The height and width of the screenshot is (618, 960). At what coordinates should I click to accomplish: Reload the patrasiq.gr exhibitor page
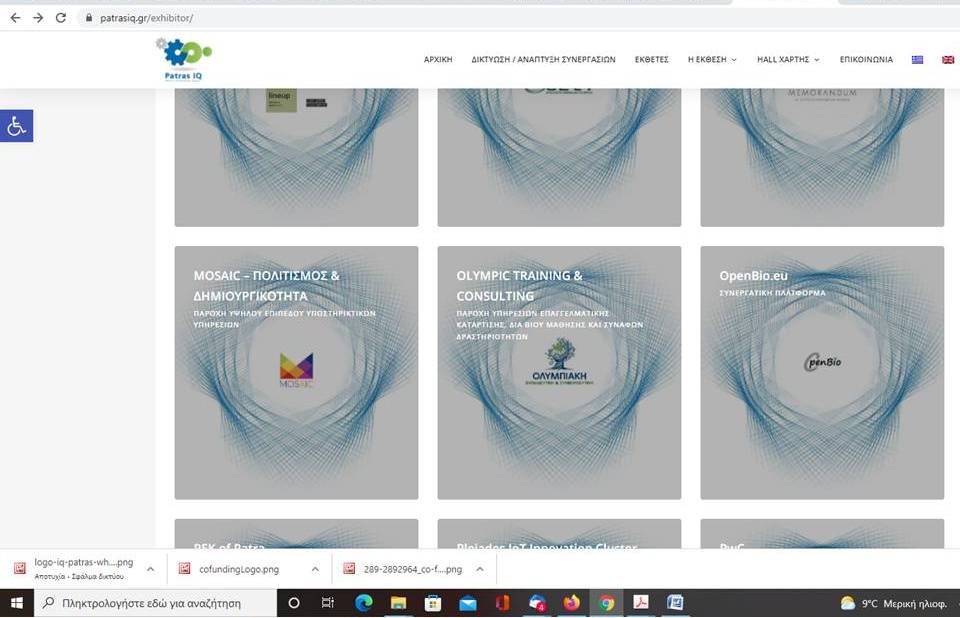(61, 18)
